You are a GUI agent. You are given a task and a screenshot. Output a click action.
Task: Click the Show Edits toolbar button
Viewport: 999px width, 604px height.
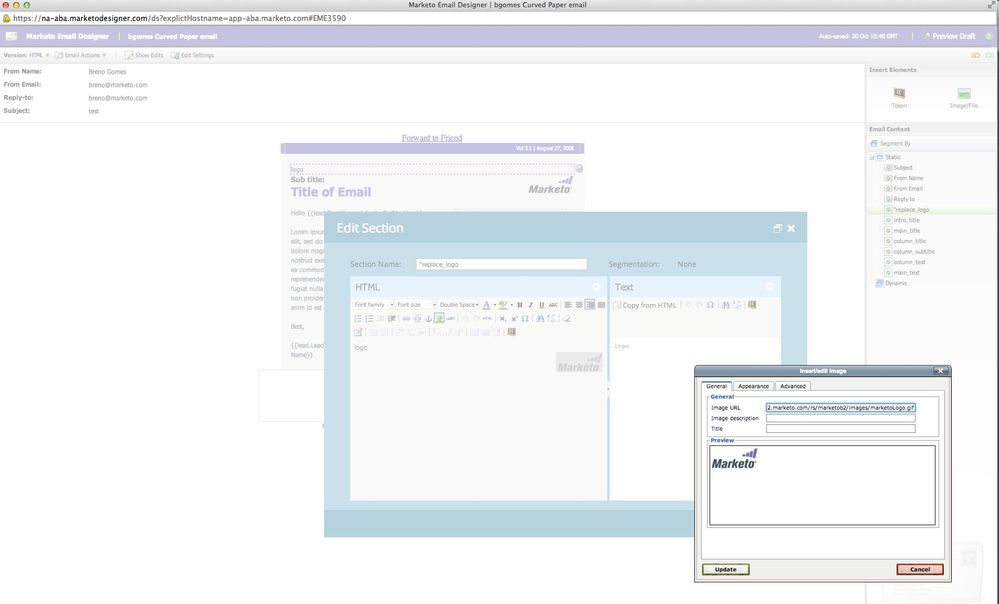(x=144, y=55)
